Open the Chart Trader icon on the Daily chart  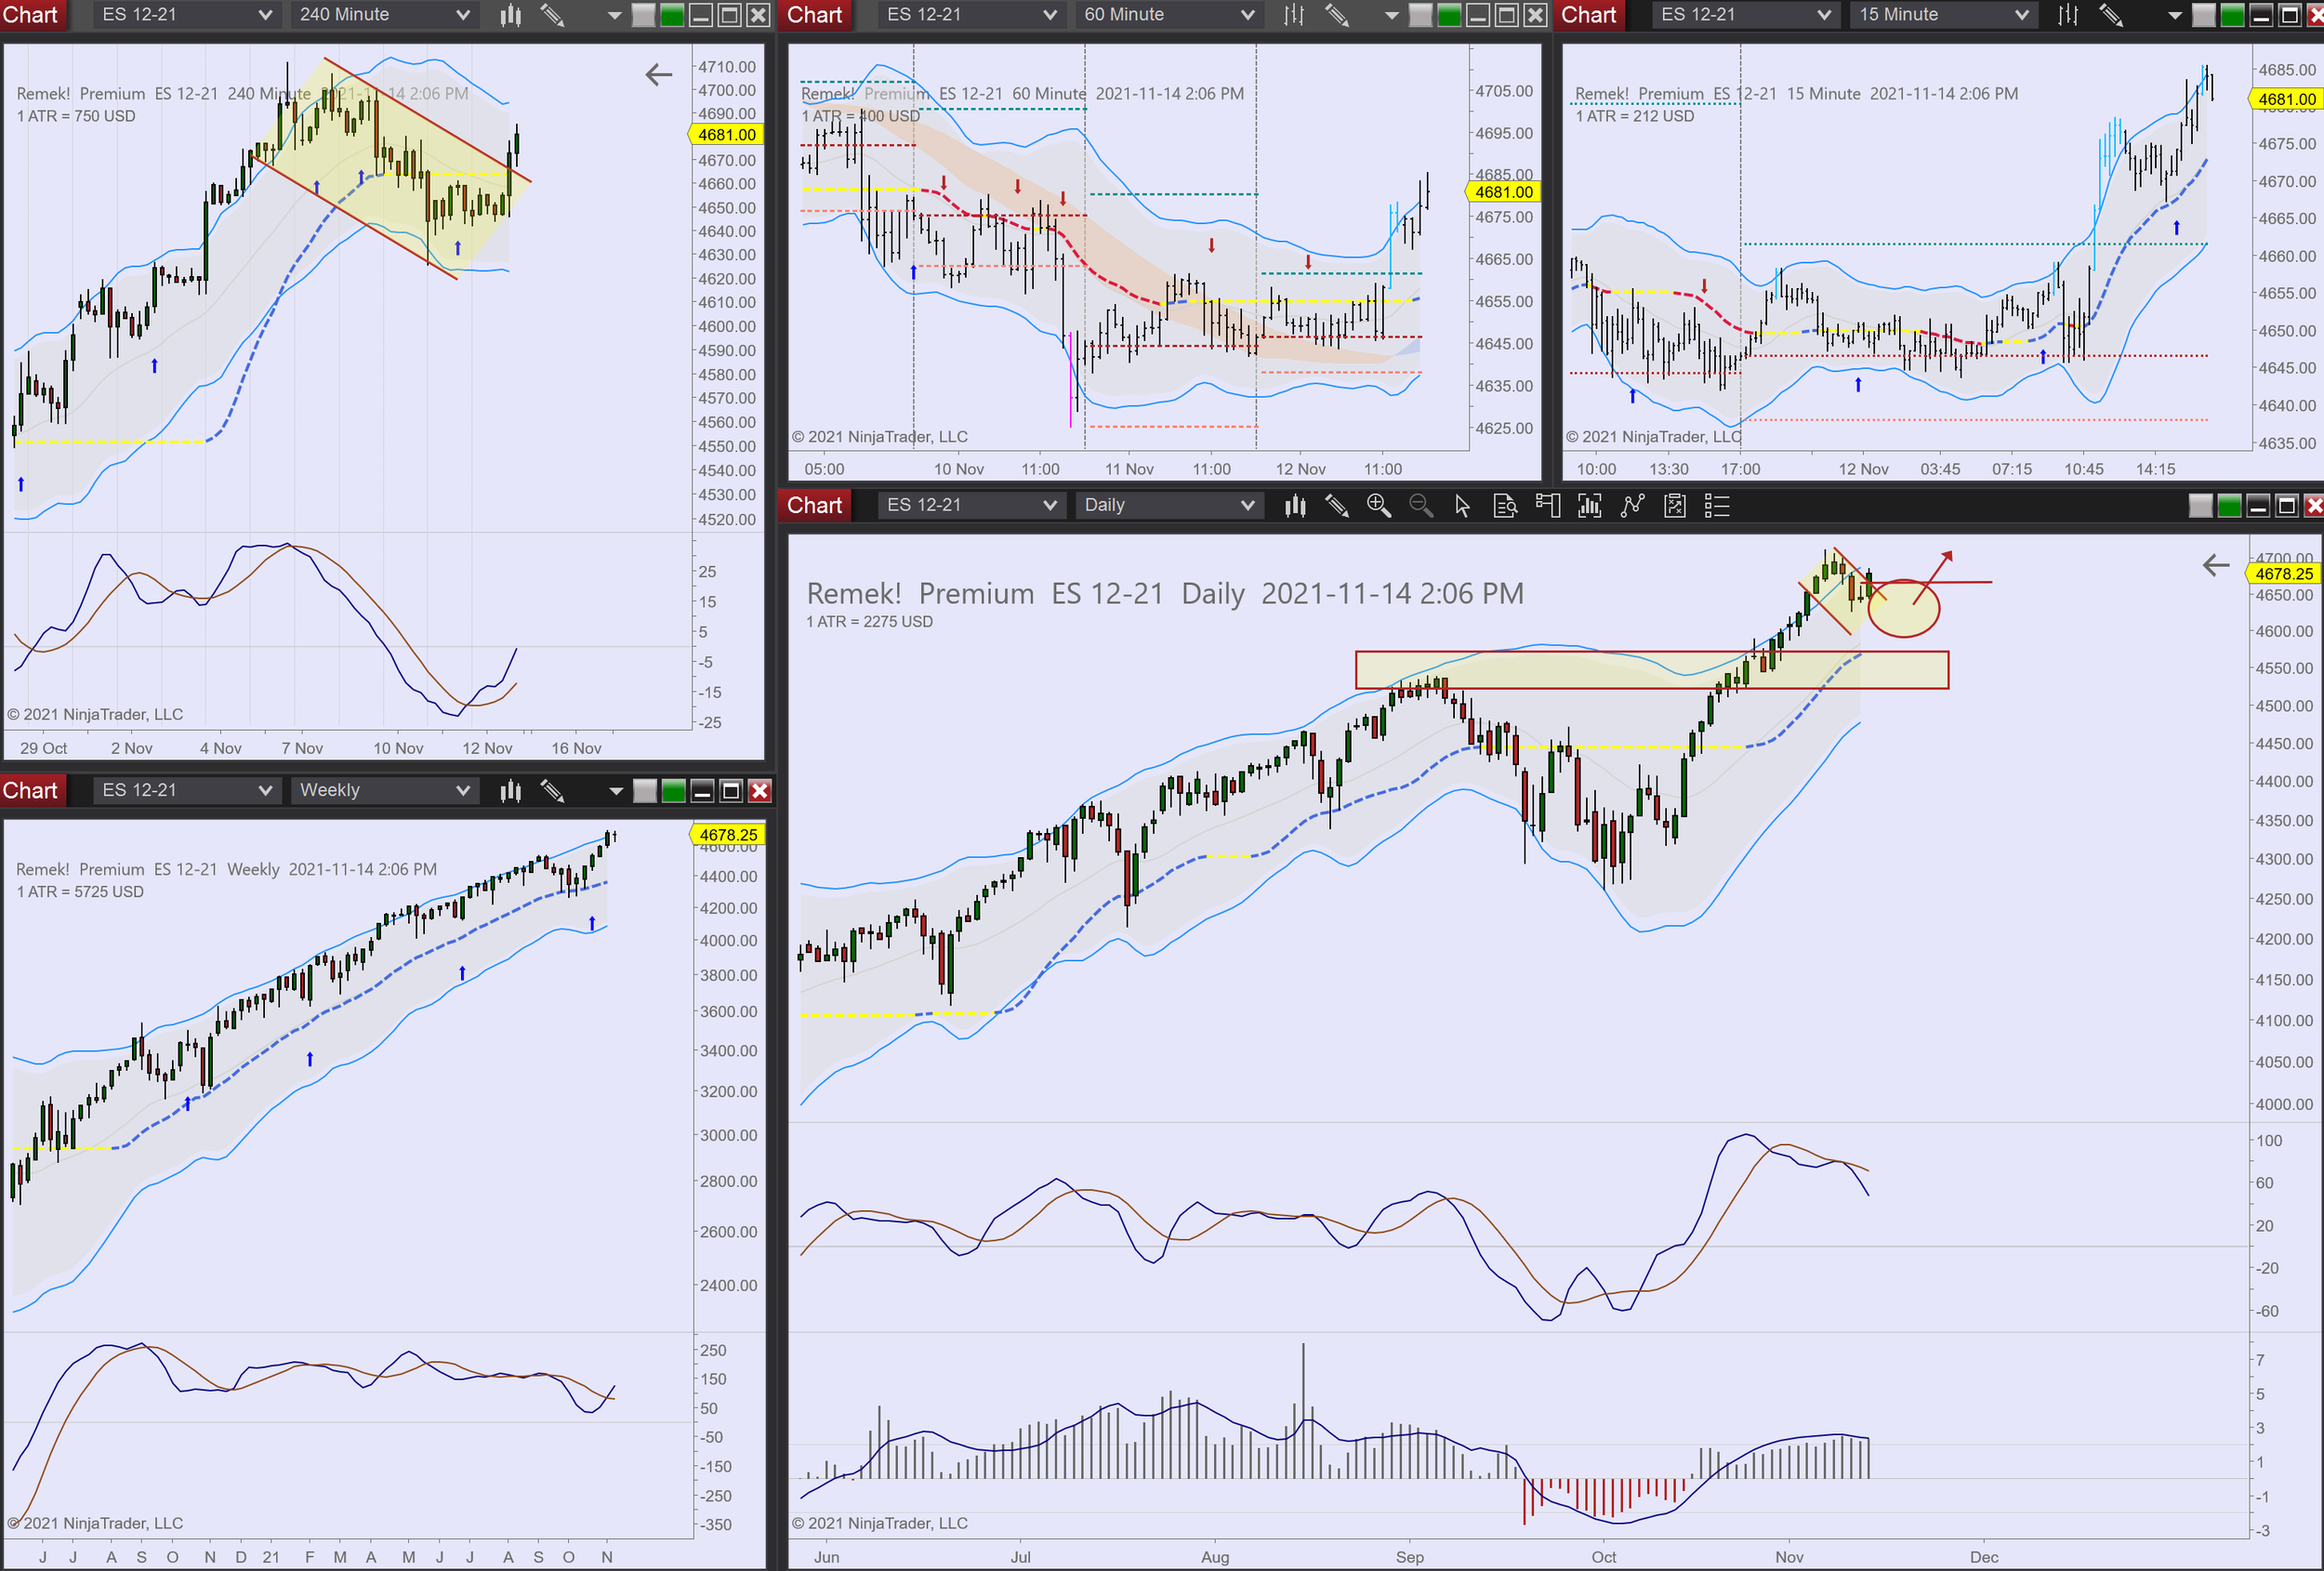point(1548,506)
